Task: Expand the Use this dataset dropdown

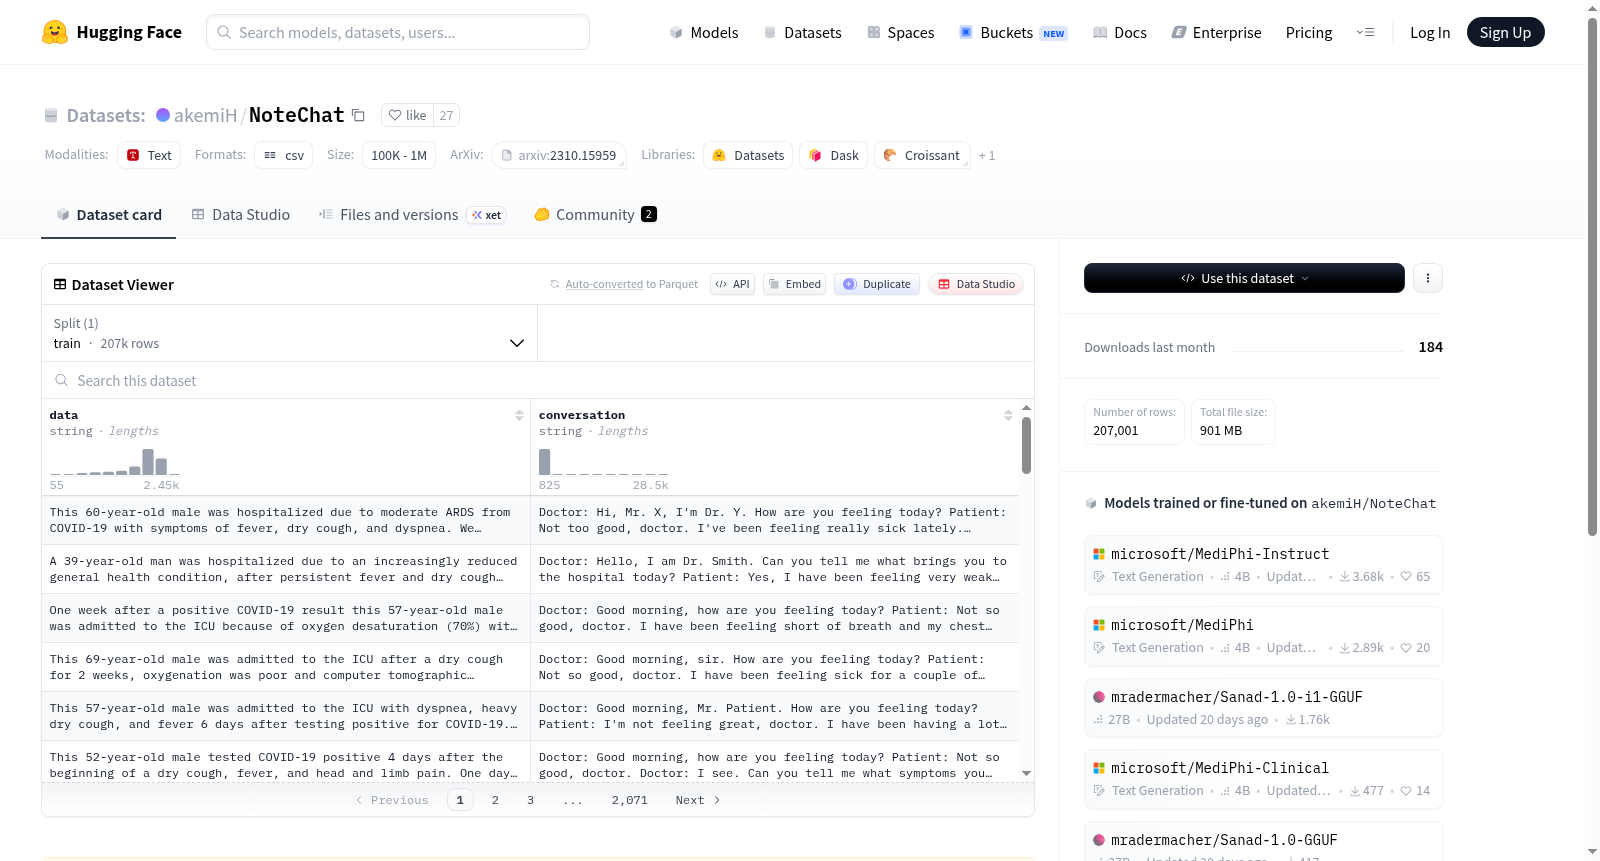Action: [x=1244, y=278]
